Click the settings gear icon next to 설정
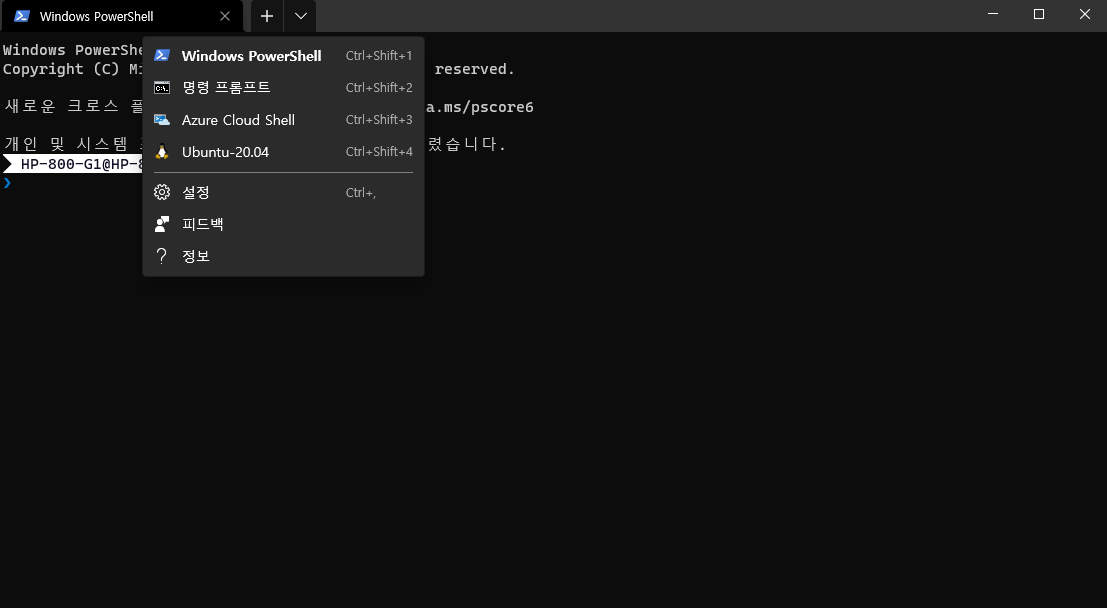This screenshot has height=608, width=1107. 161,192
